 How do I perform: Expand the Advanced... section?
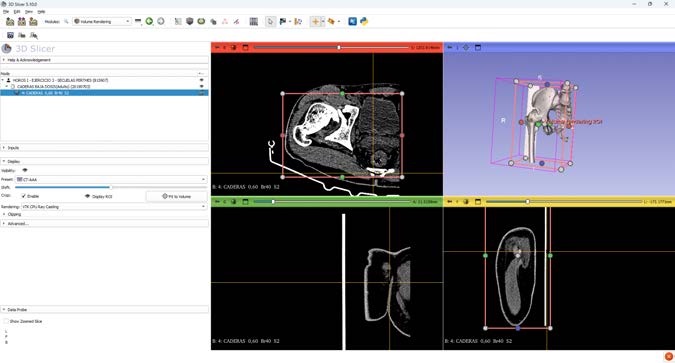[x=104, y=223]
